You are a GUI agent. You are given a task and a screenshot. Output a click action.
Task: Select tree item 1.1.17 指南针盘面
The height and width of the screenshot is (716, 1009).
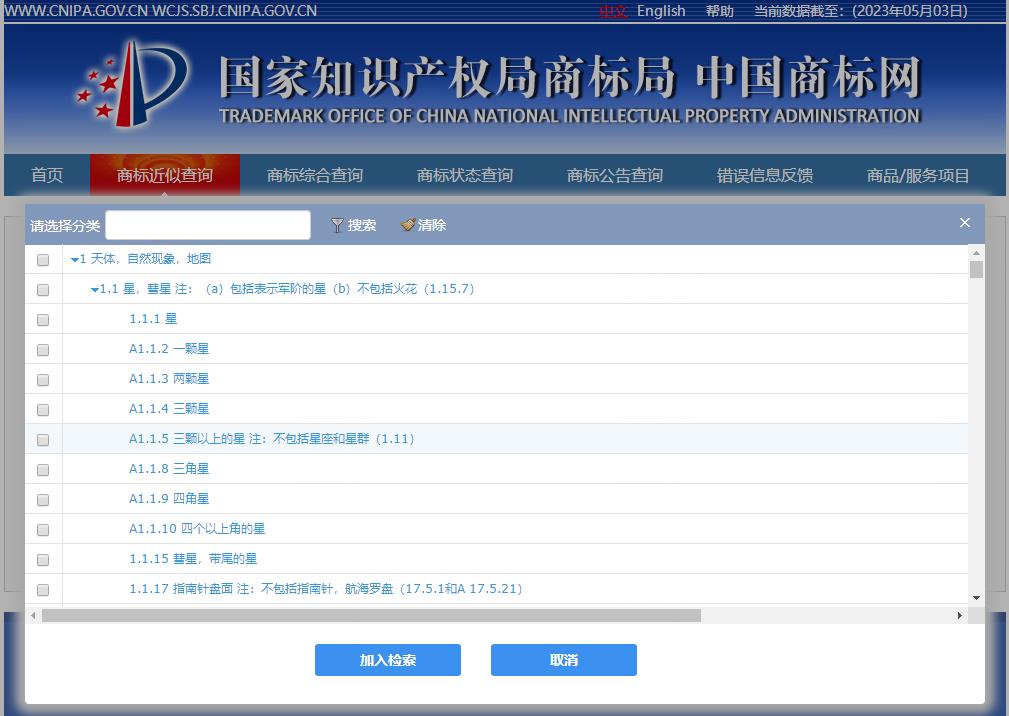click(x=326, y=589)
